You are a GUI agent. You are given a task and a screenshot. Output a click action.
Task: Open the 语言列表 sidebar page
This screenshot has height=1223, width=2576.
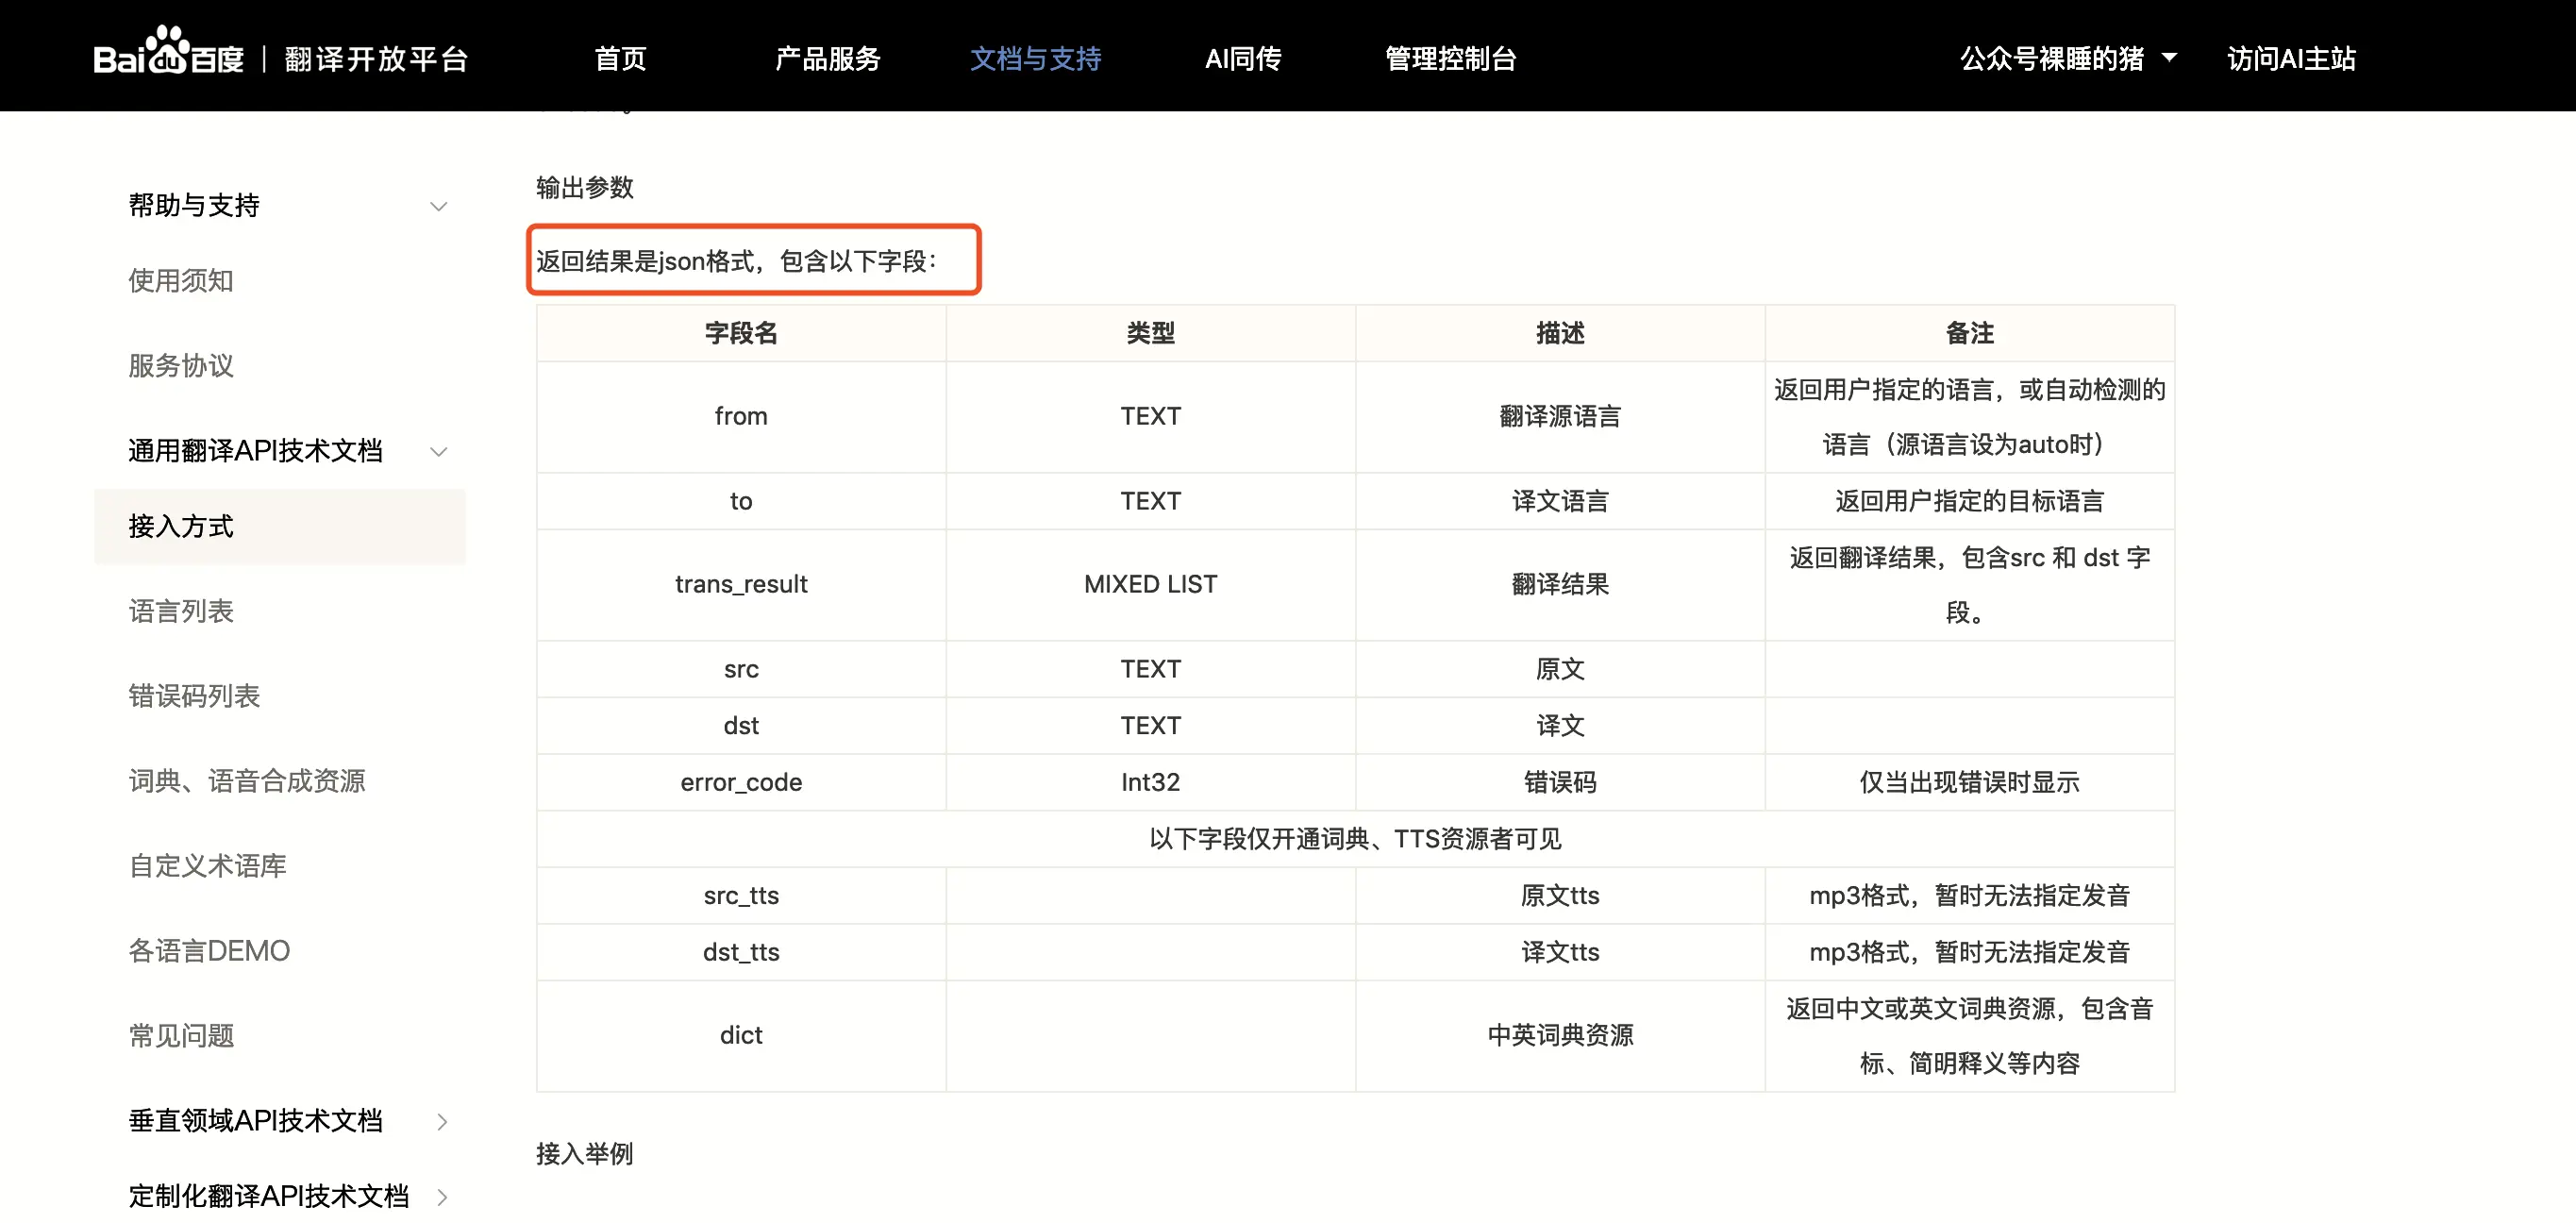[x=181, y=611]
